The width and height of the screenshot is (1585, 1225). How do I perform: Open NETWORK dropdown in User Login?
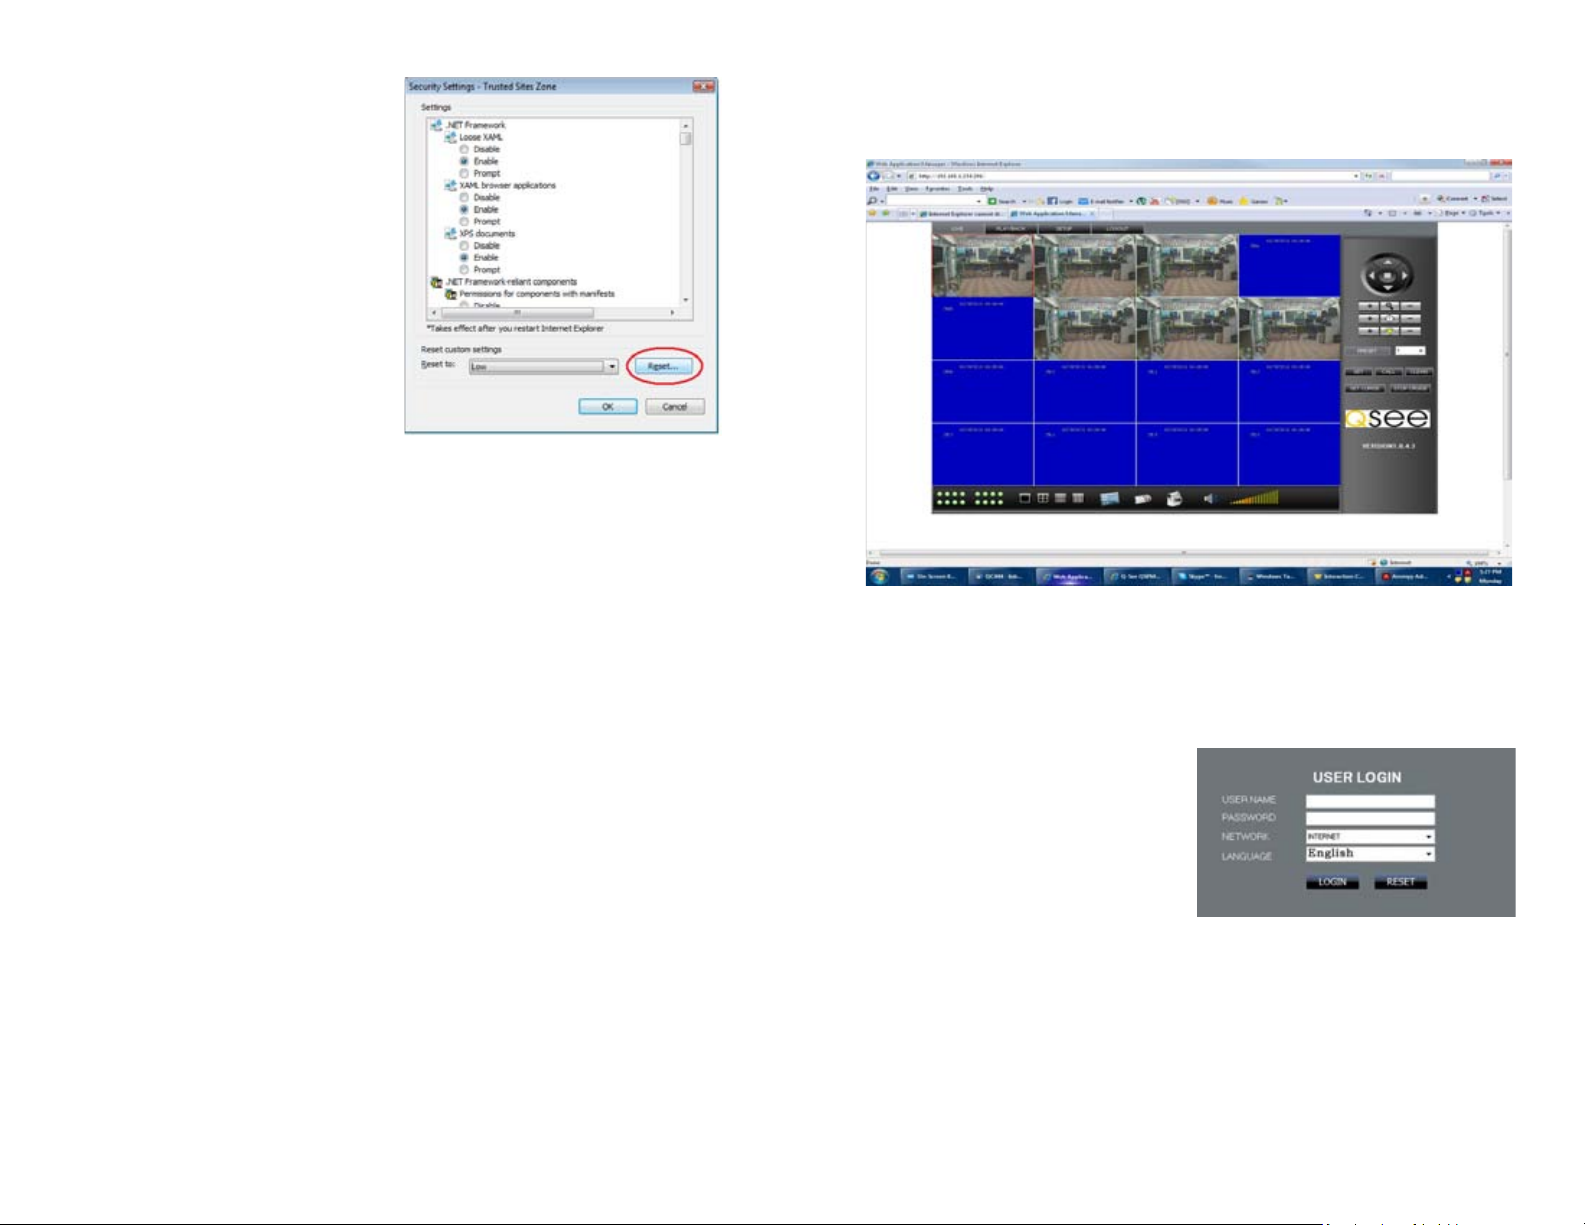(1370, 836)
